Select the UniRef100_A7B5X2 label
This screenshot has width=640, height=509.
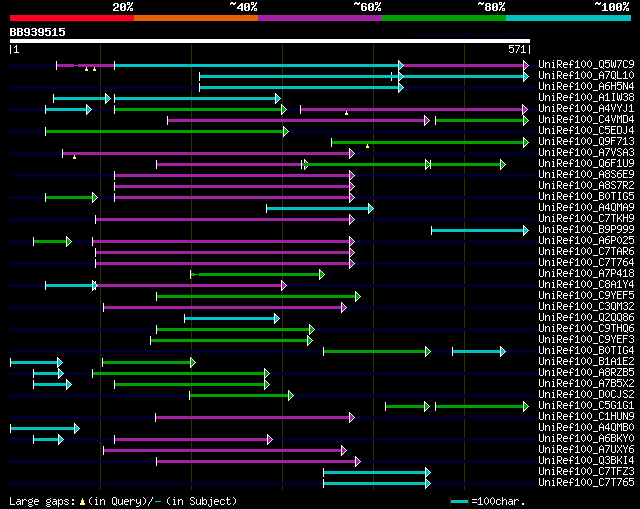click(x=586, y=384)
